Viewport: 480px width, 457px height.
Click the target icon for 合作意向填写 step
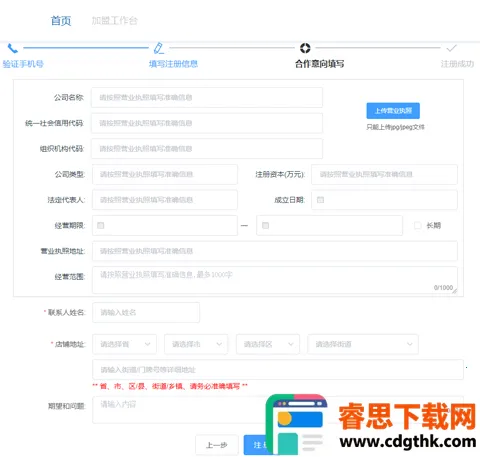tap(305, 48)
